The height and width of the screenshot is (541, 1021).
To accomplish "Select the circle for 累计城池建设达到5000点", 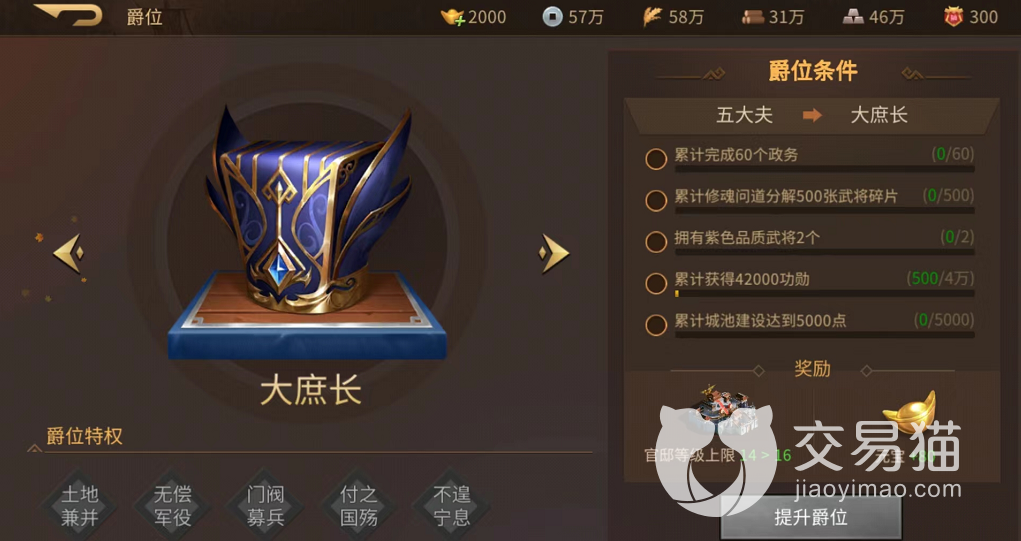I will coord(656,324).
